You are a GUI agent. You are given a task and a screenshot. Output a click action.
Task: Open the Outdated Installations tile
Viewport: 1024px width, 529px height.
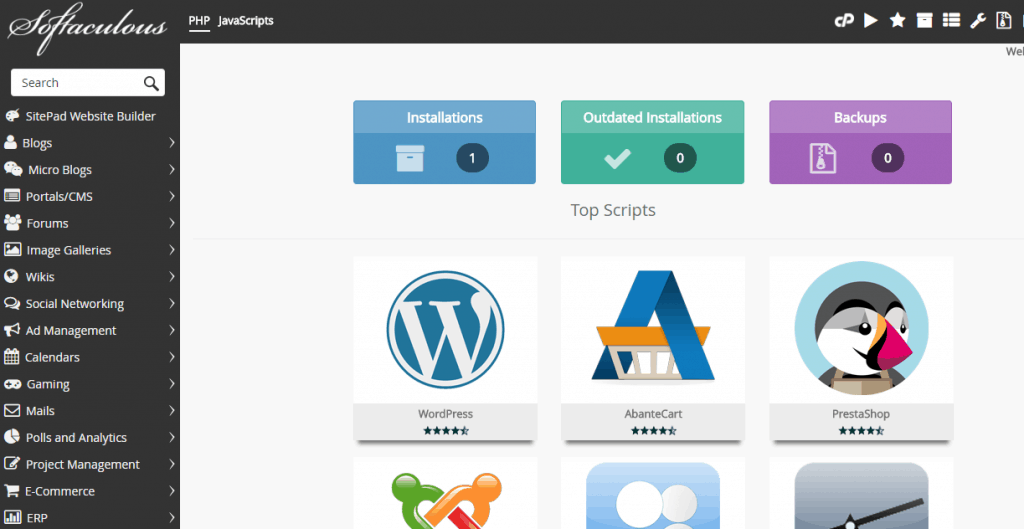point(652,142)
